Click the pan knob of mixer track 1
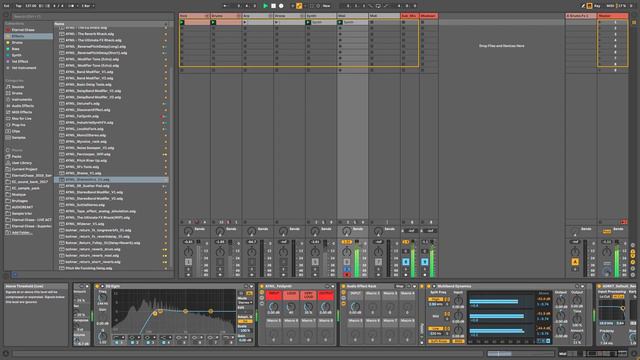 point(188,252)
